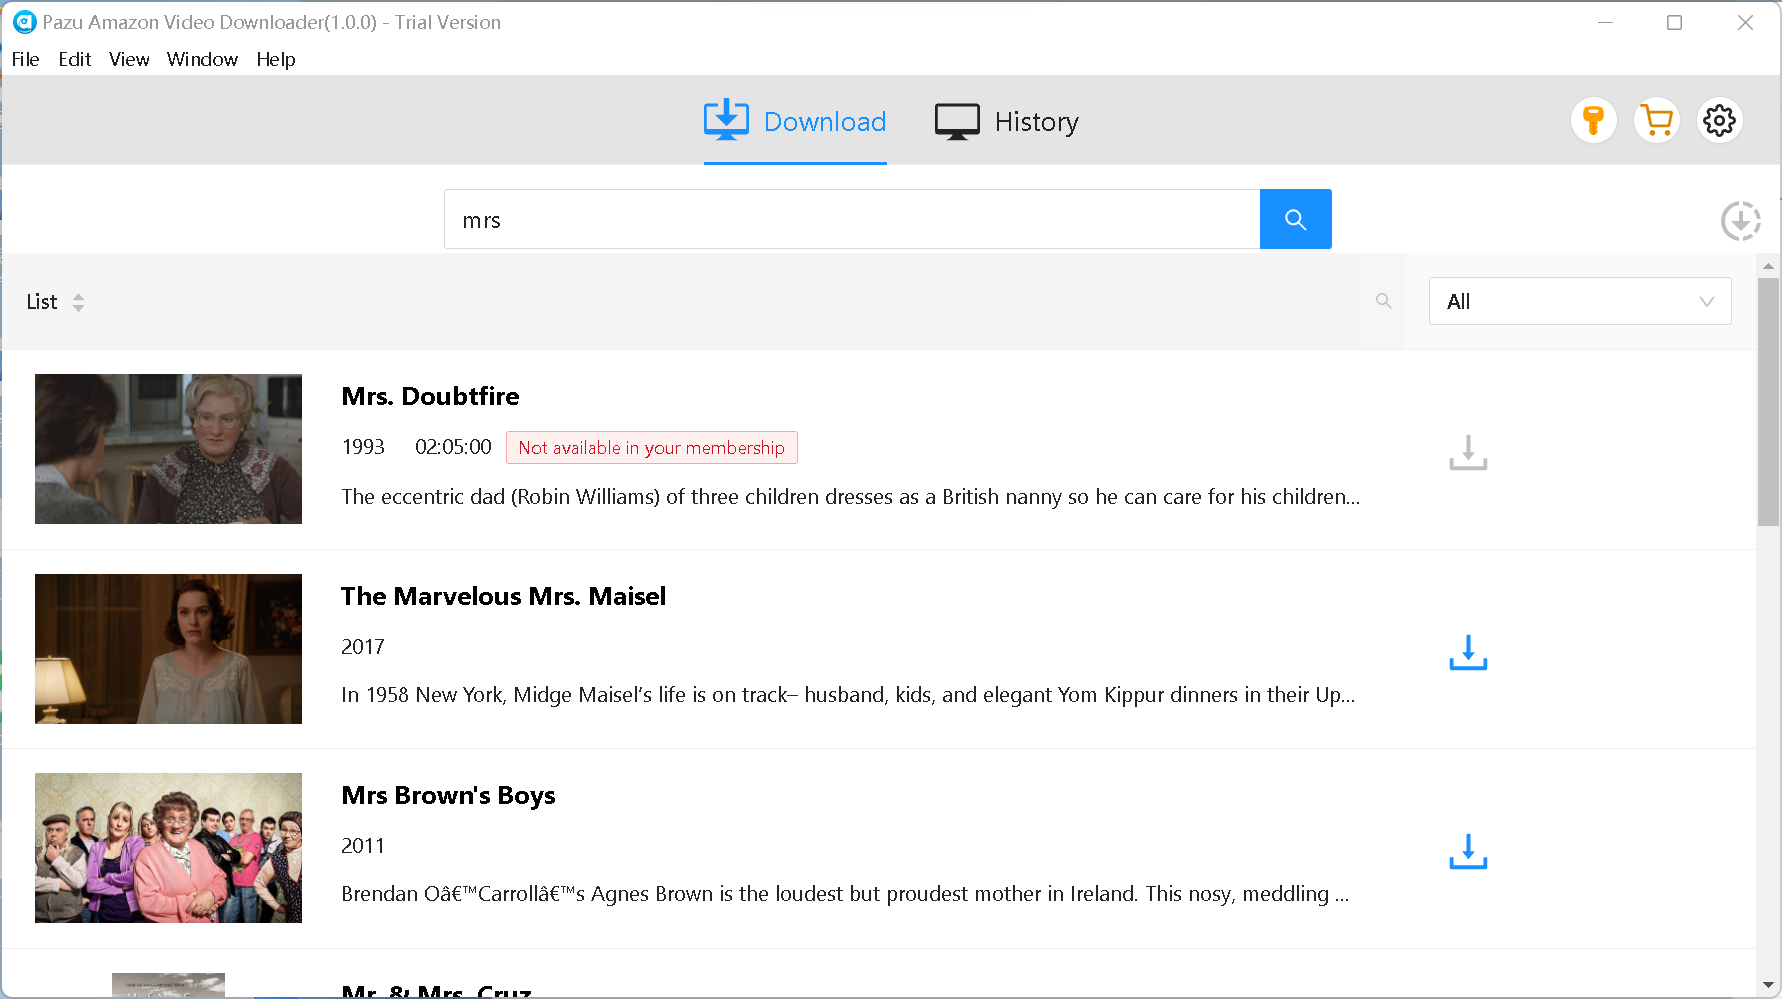Image resolution: width=1782 pixels, height=999 pixels.
Task: Click the circular download manager icon beside search bar
Action: [1740, 220]
